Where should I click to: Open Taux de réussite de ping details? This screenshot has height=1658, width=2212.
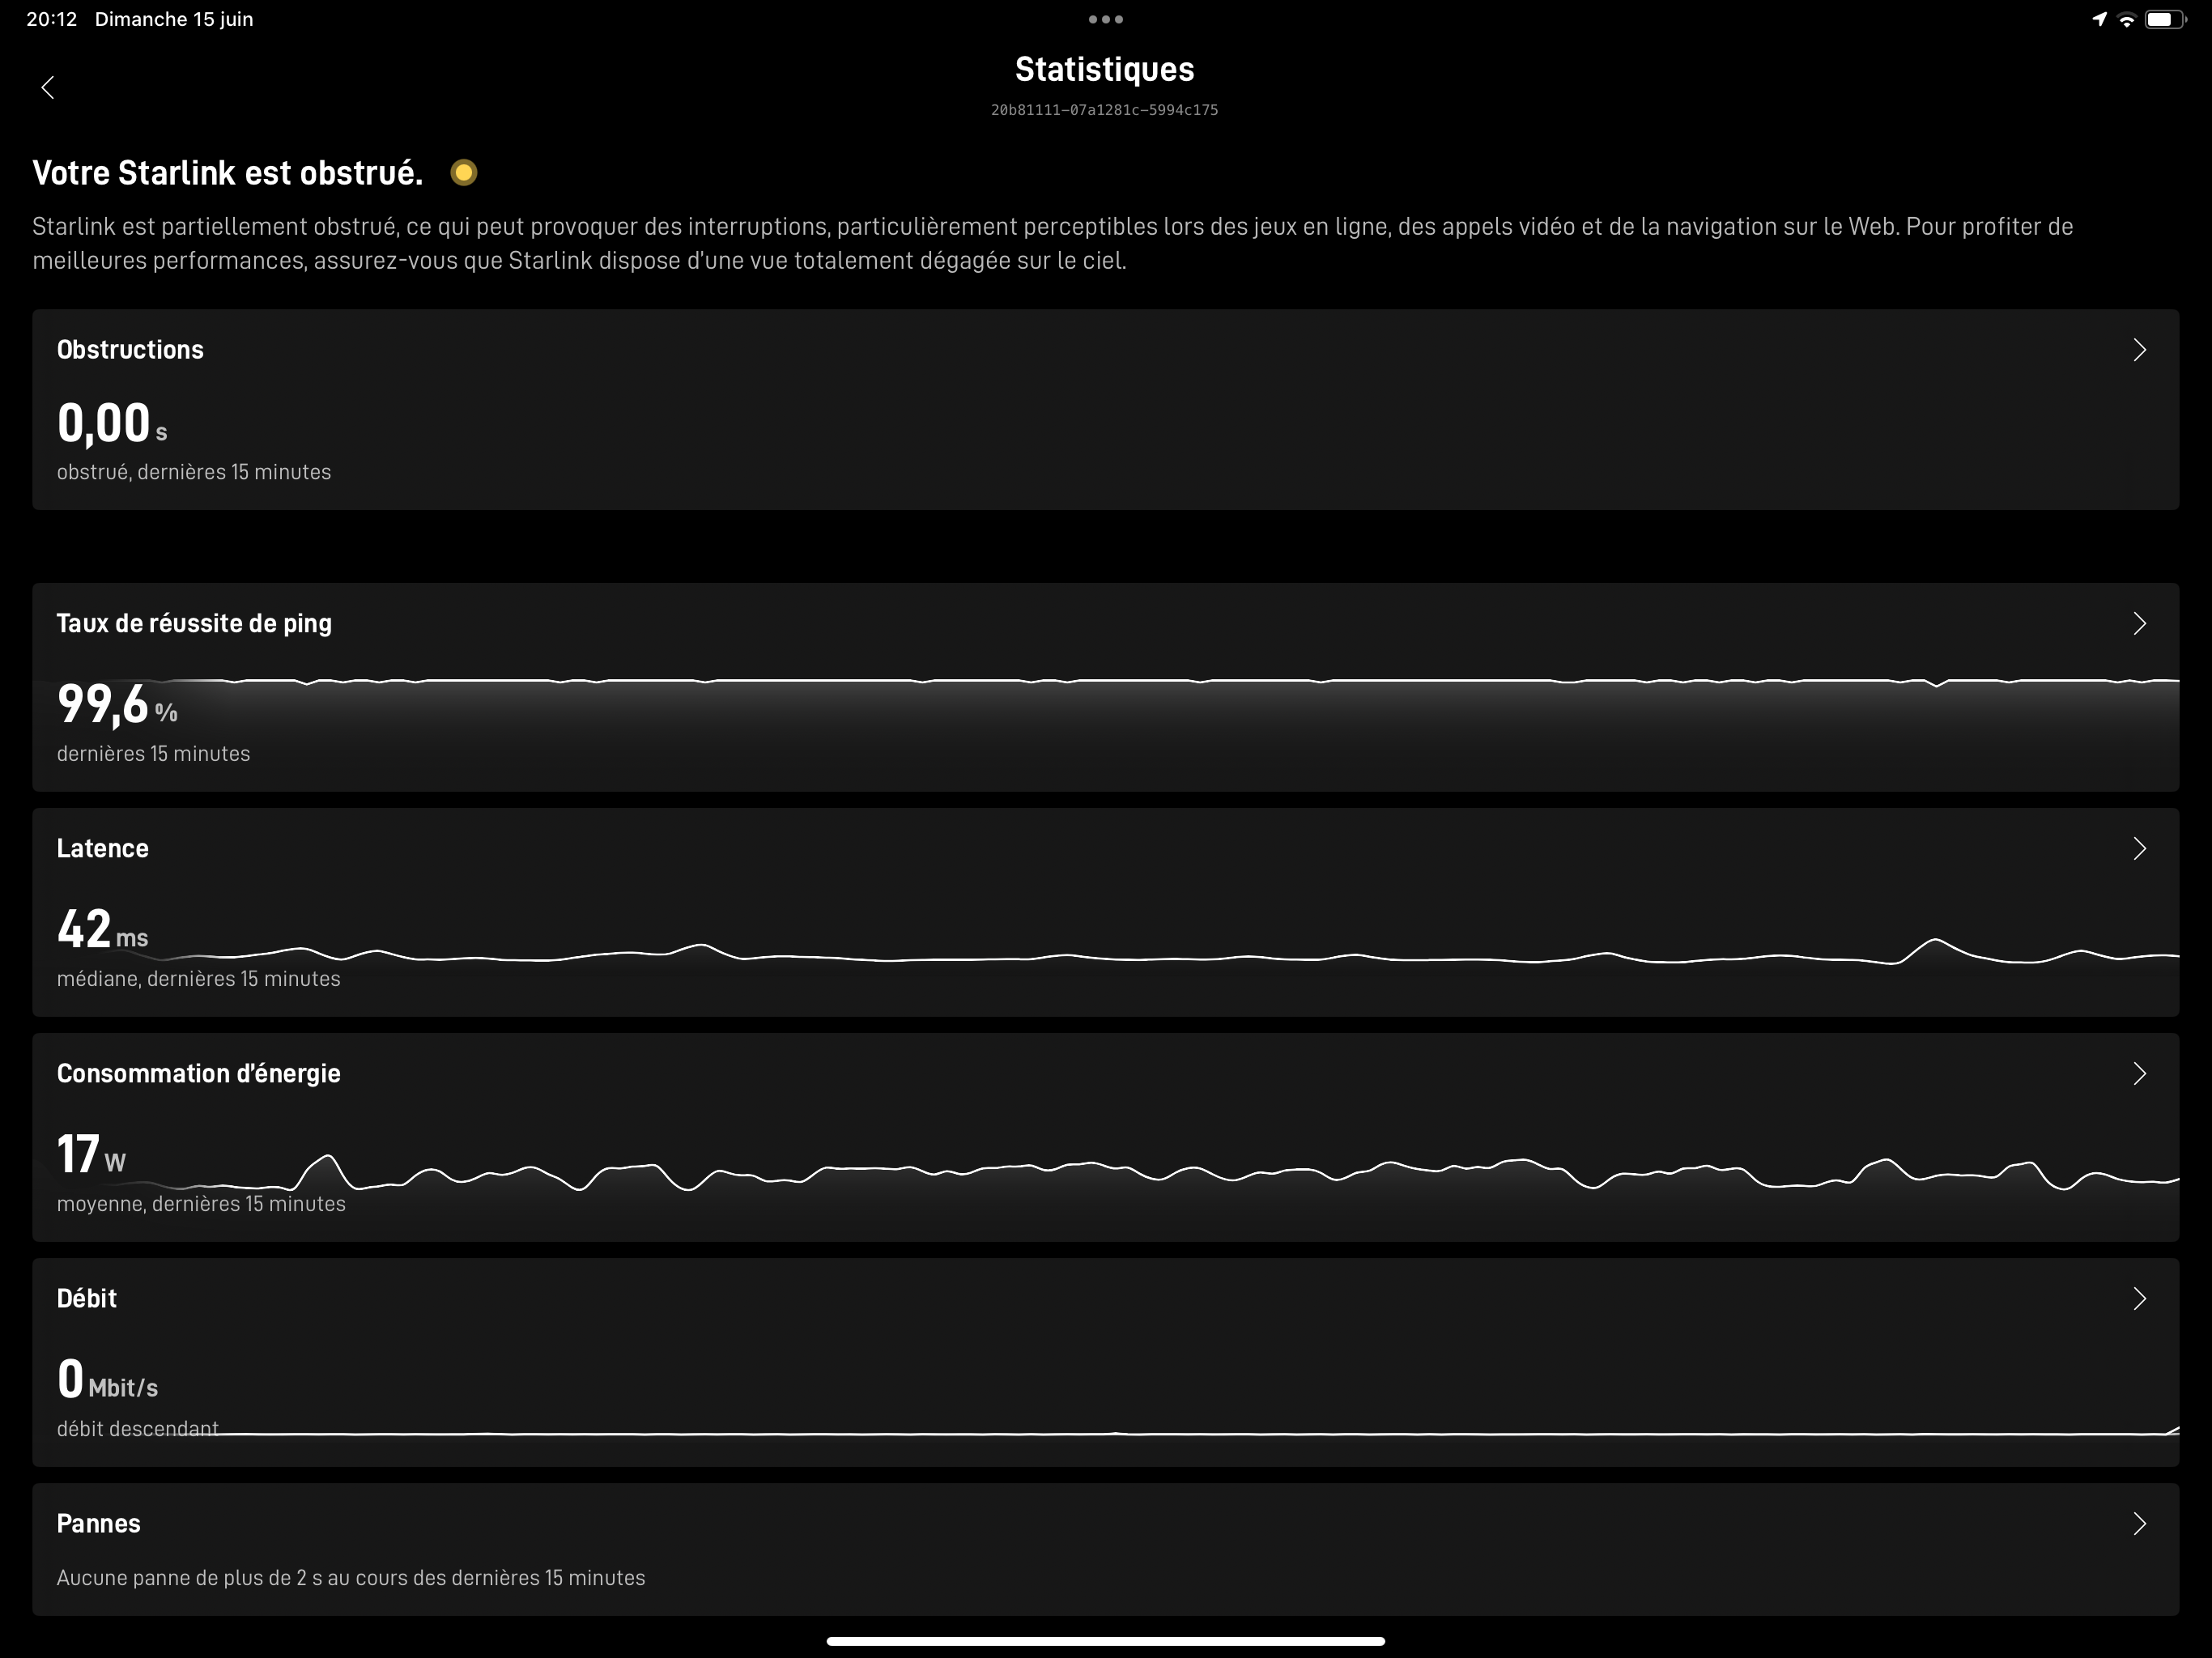(194, 624)
